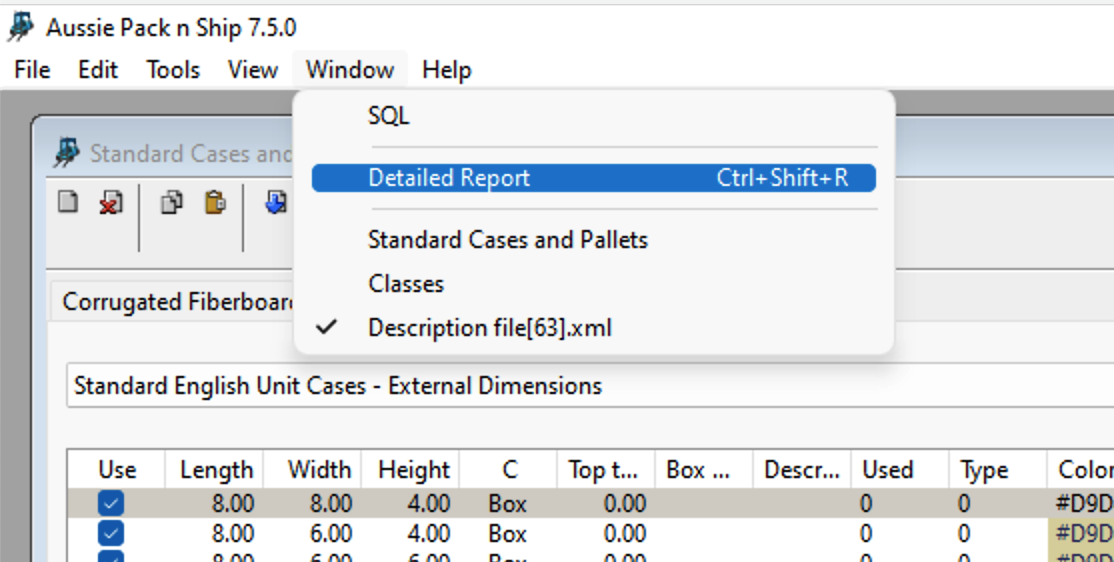1114x562 pixels.
Task: Click the C column header
Action: (x=509, y=470)
